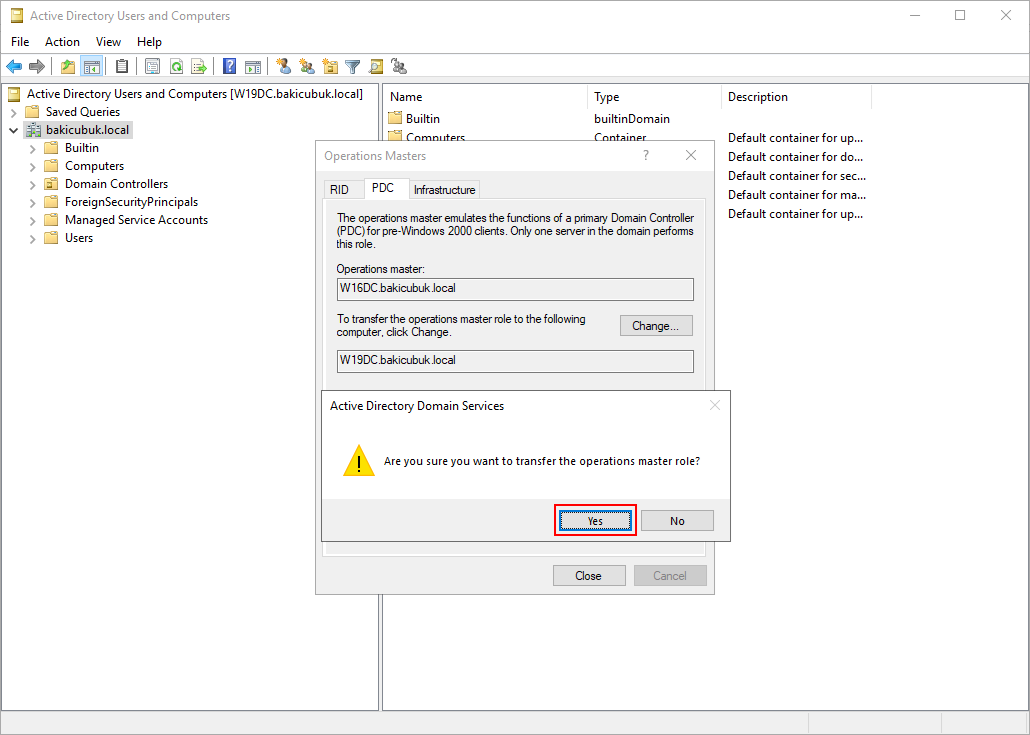The image size is (1030, 735).
Task: Switch to the Infrastructure tab
Action: tap(445, 190)
